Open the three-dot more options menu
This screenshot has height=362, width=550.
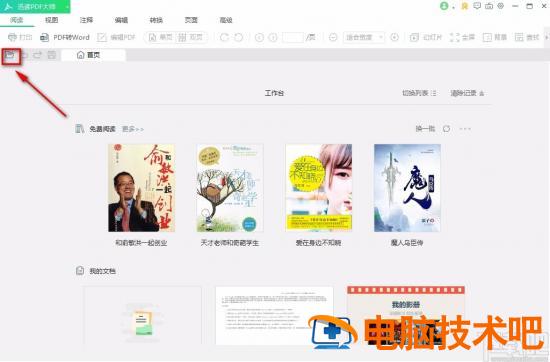click(x=465, y=129)
